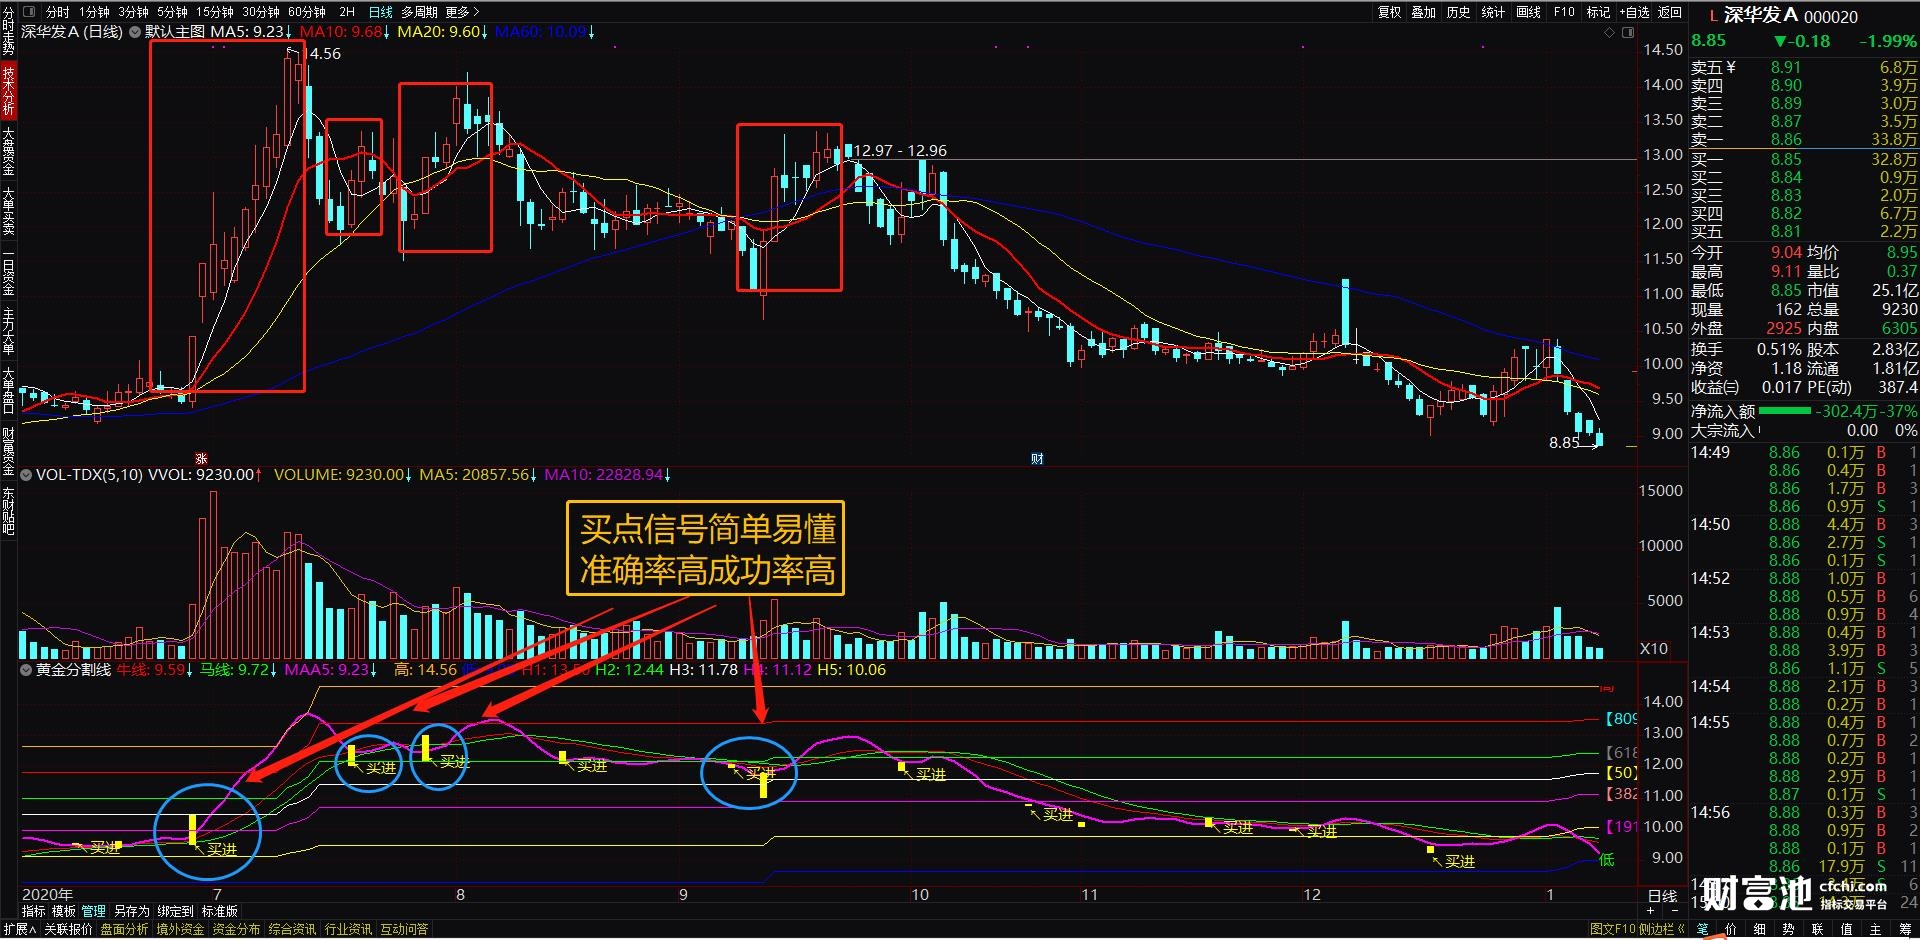Open the 资金分布 bottom tab

click(236, 929)
